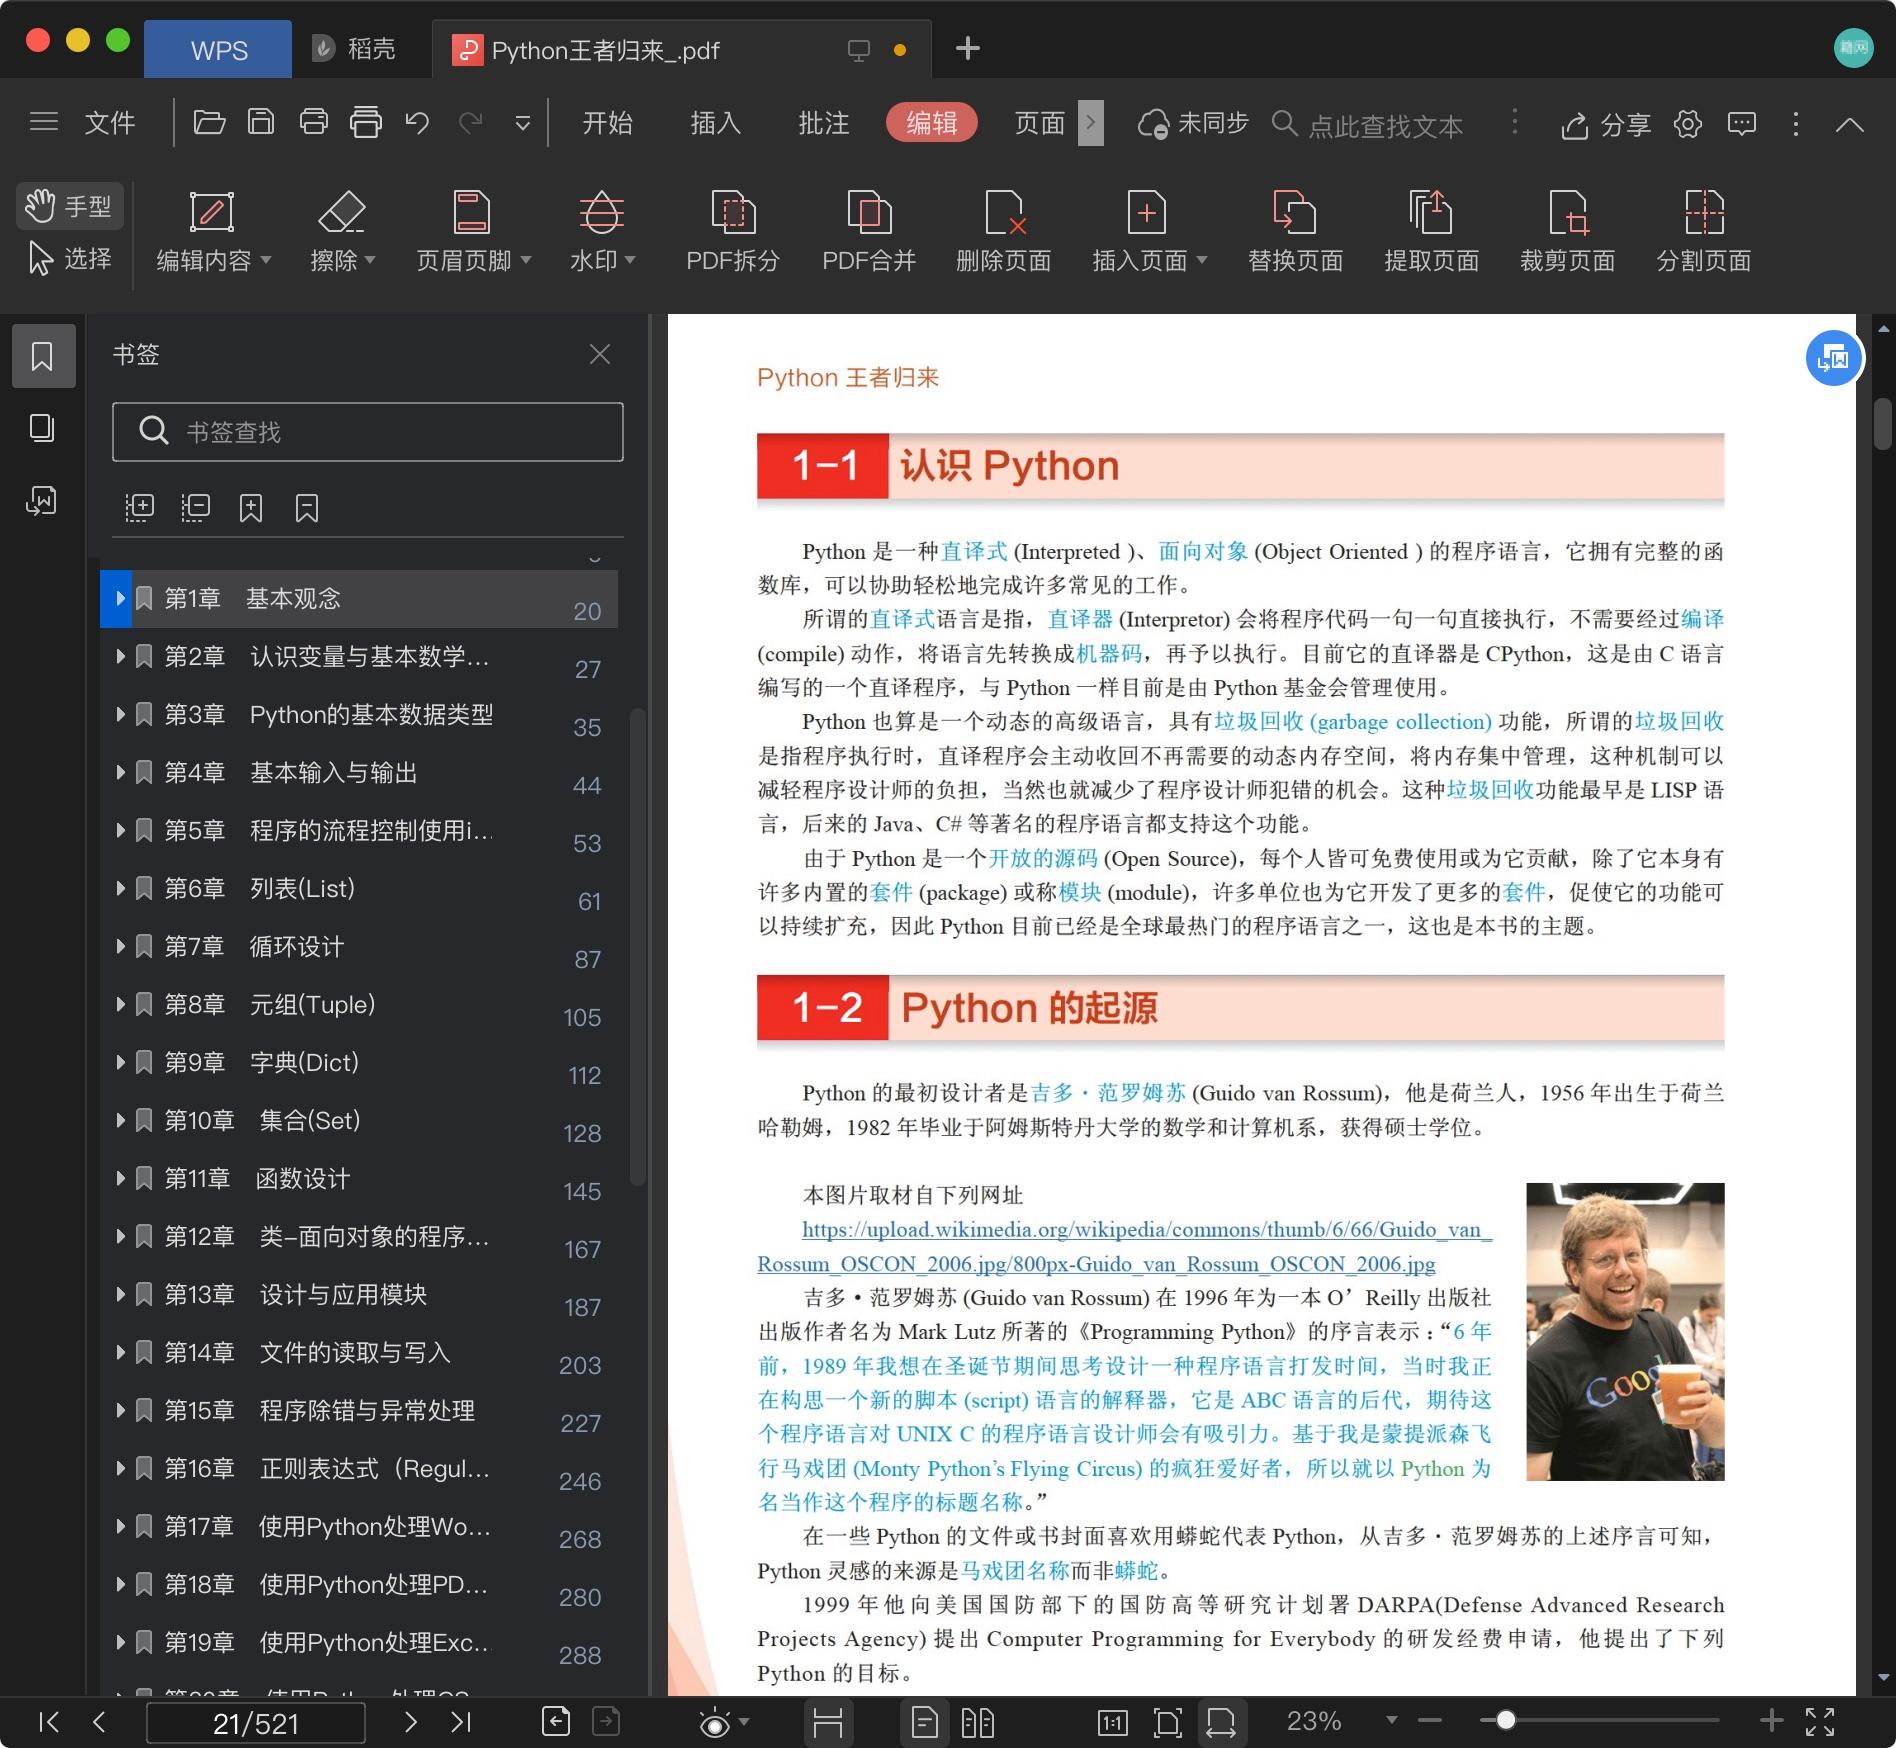The width and height of the screenshot is (1896, 1748).
Task: Click the 水印 watermark icon
Action: coord(601,212)
